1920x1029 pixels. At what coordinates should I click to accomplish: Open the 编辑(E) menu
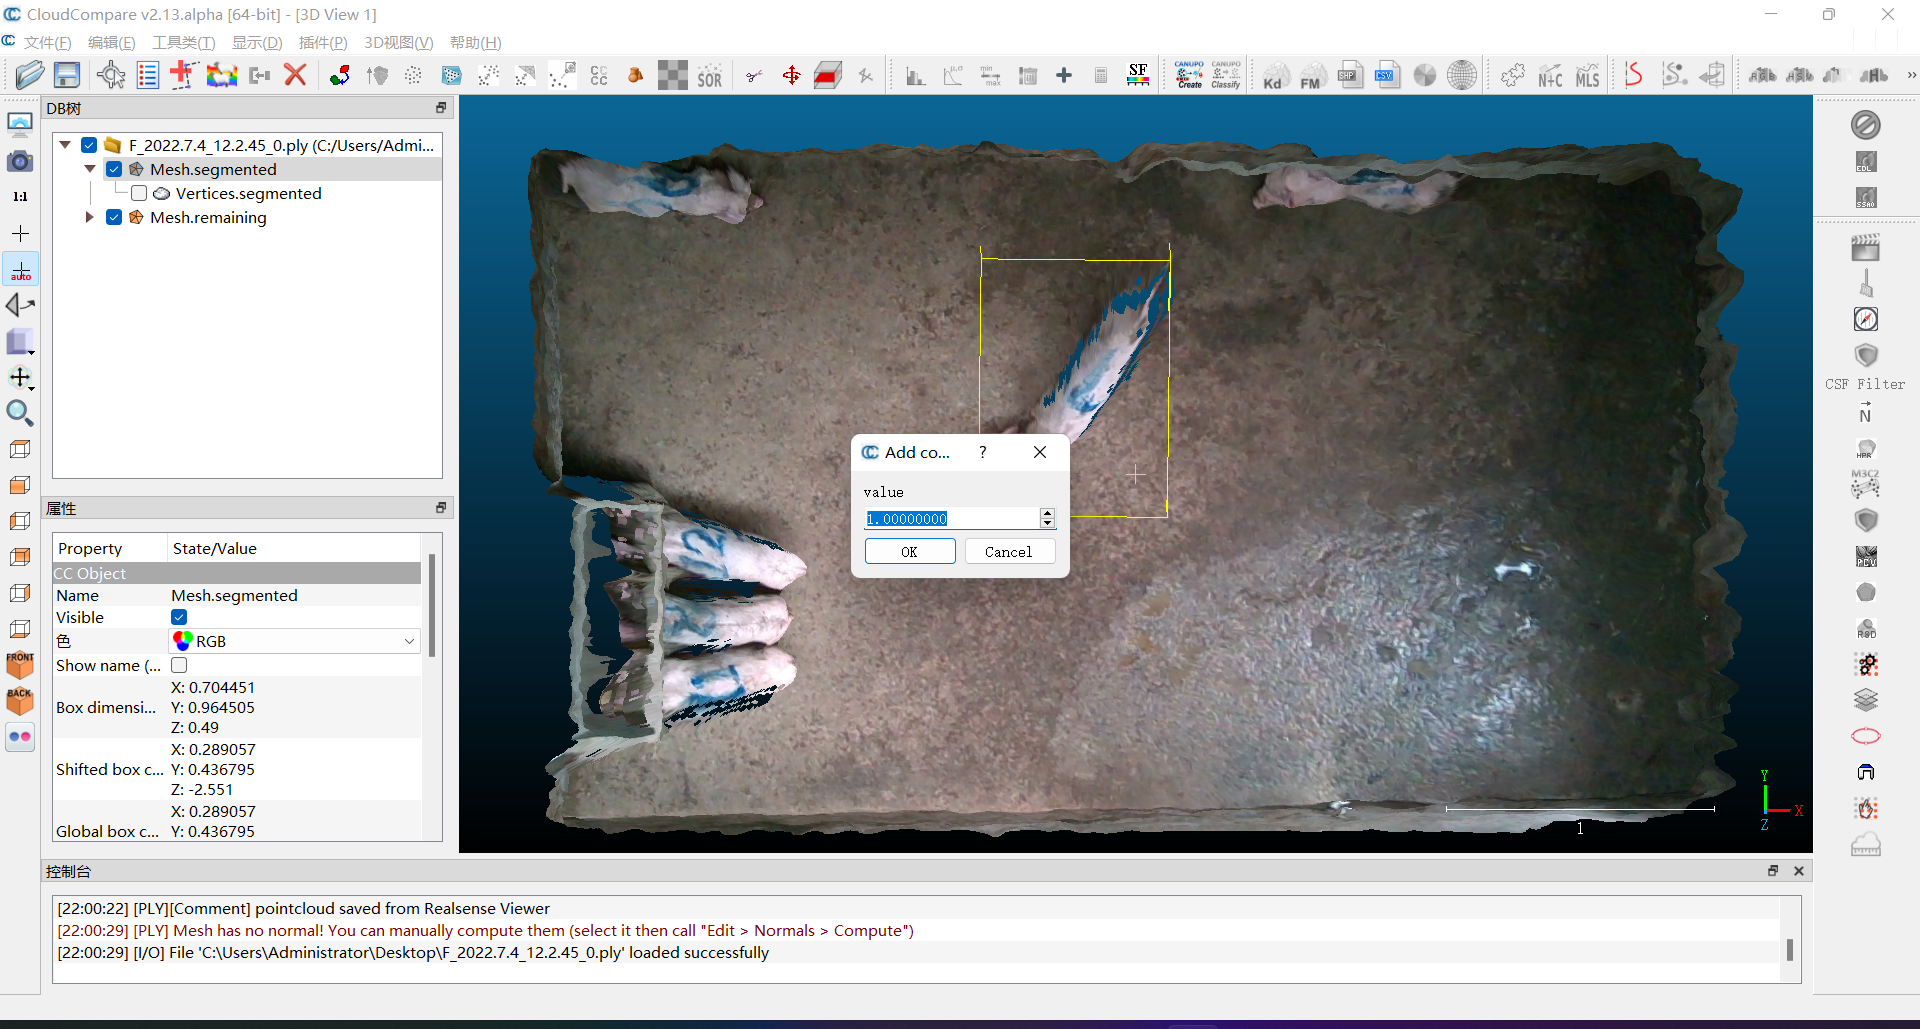click(x=111, y=43)
